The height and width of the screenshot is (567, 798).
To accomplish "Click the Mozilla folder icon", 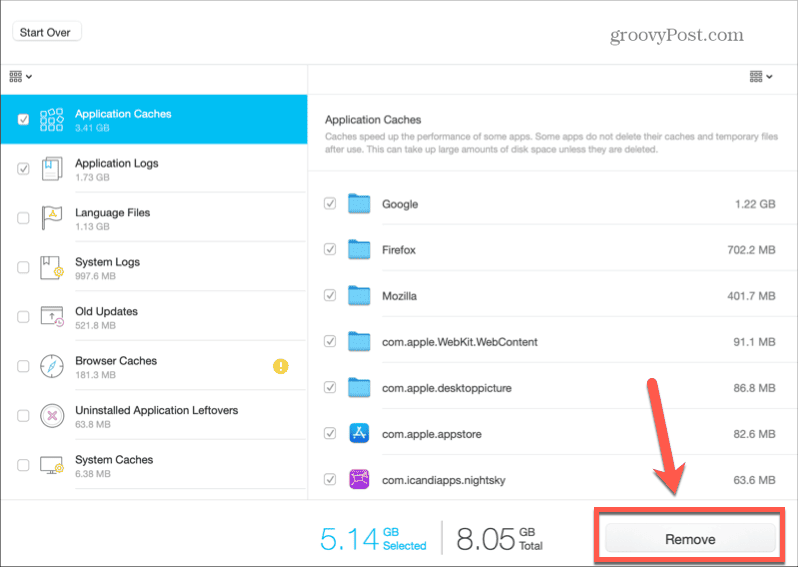I will 359,296.
